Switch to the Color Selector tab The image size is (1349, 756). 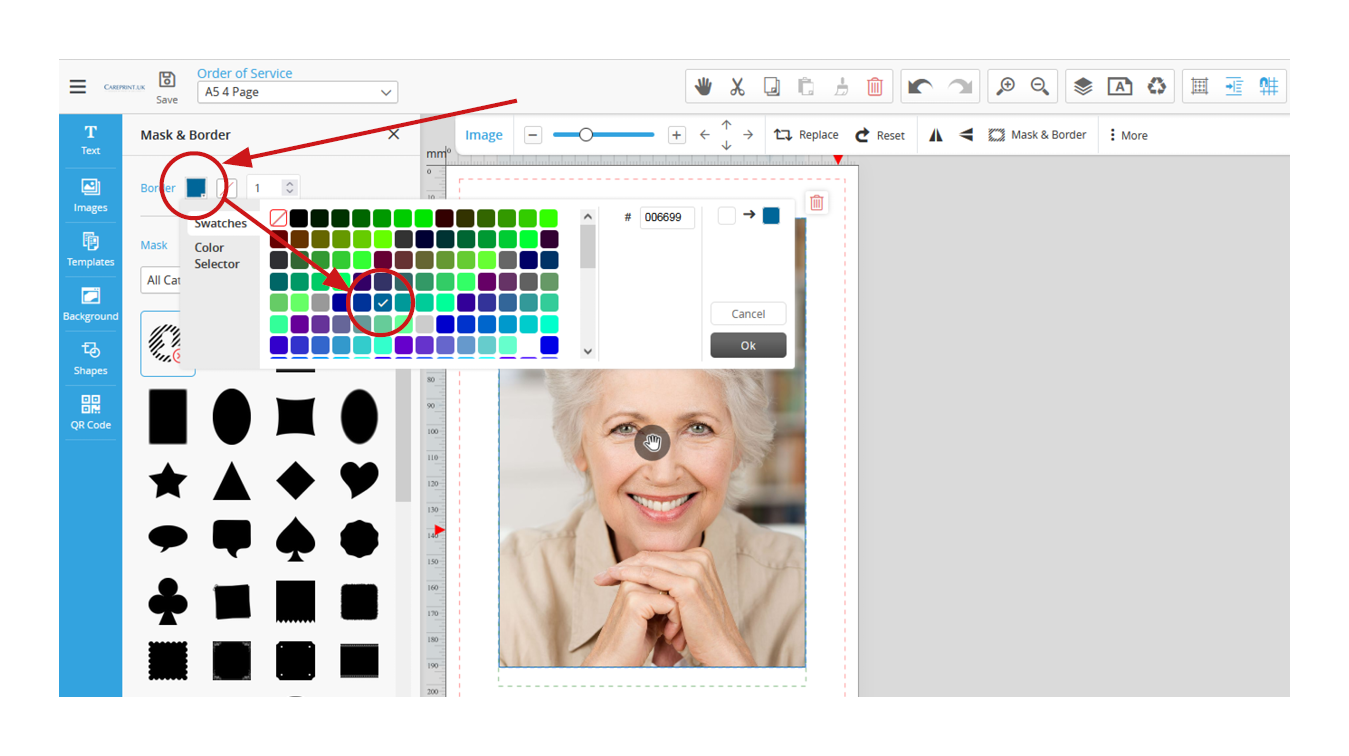coord(217,256)
